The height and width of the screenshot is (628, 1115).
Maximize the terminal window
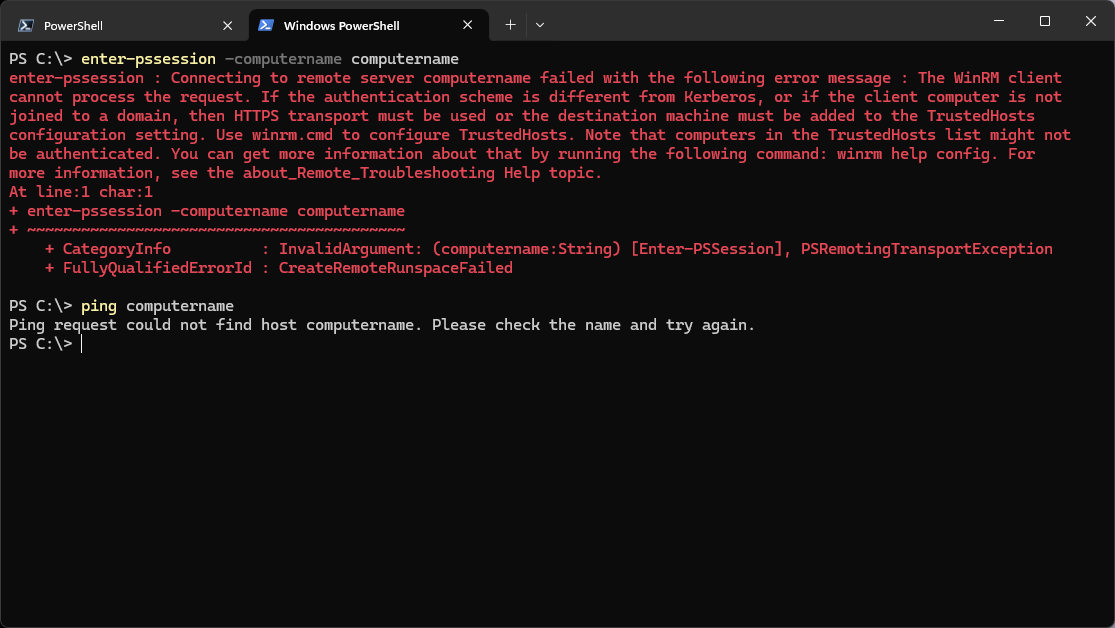click(x=1045, y=21)
